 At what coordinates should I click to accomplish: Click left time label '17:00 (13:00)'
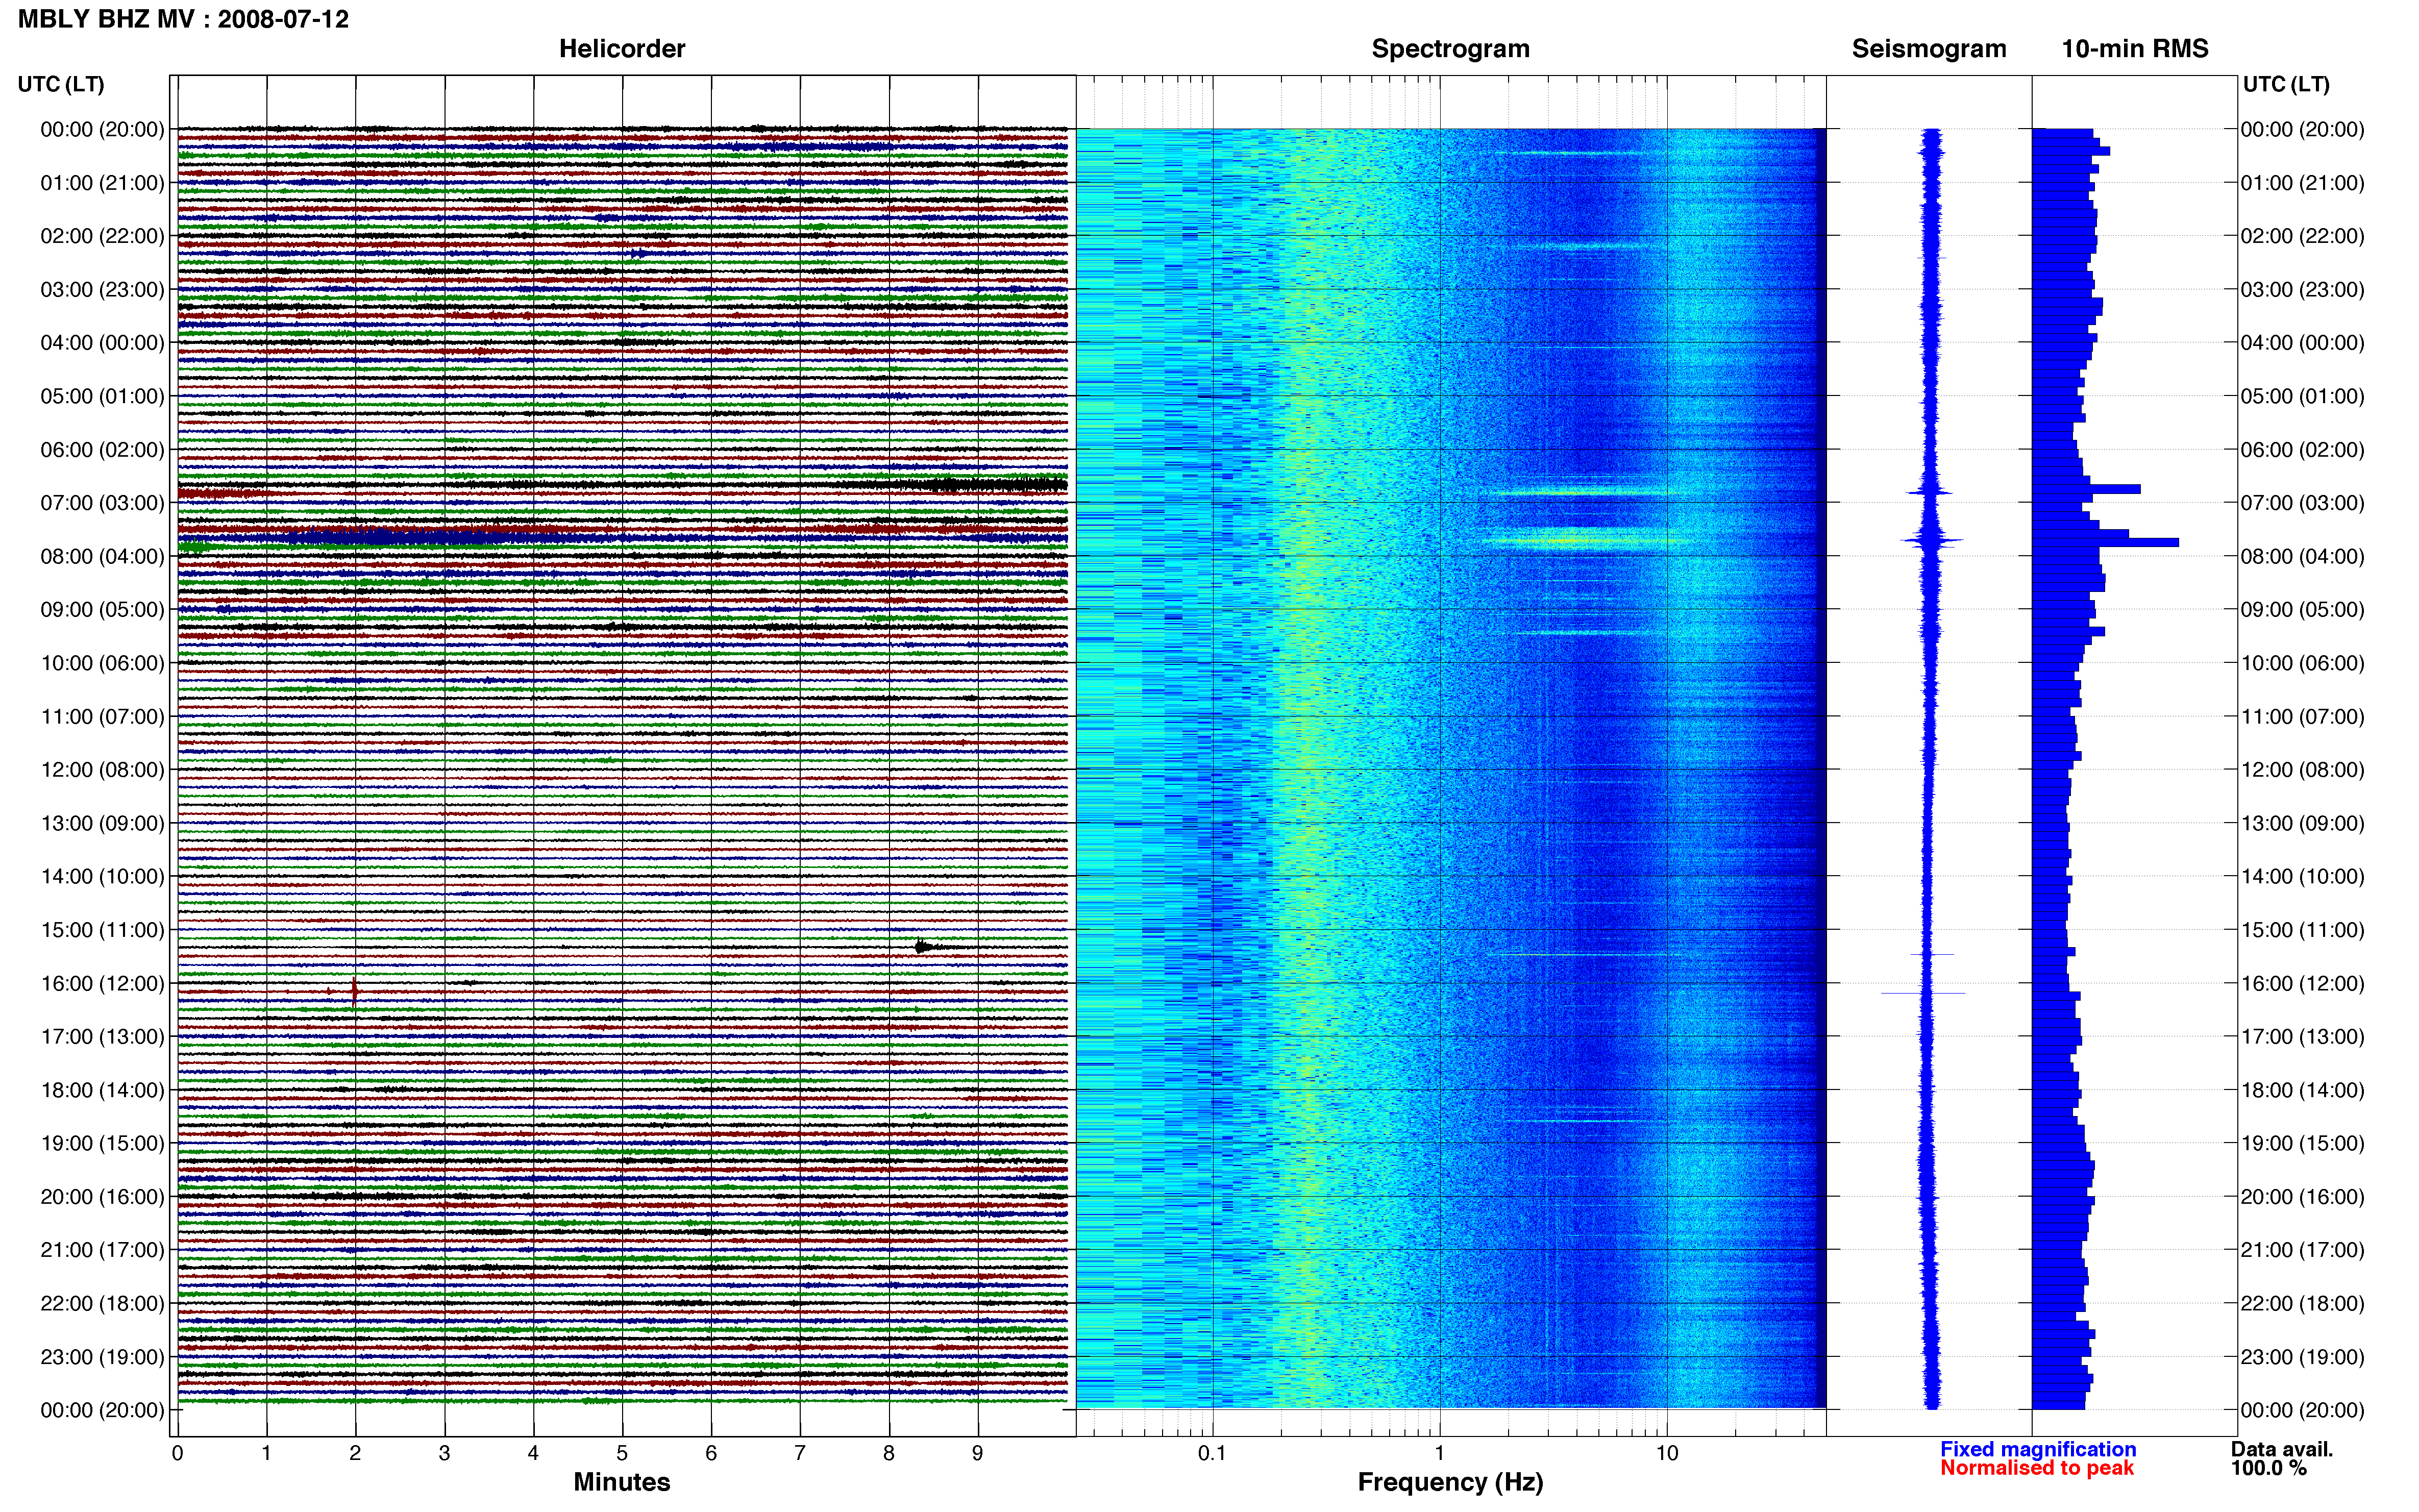(x=102, y=1037)
